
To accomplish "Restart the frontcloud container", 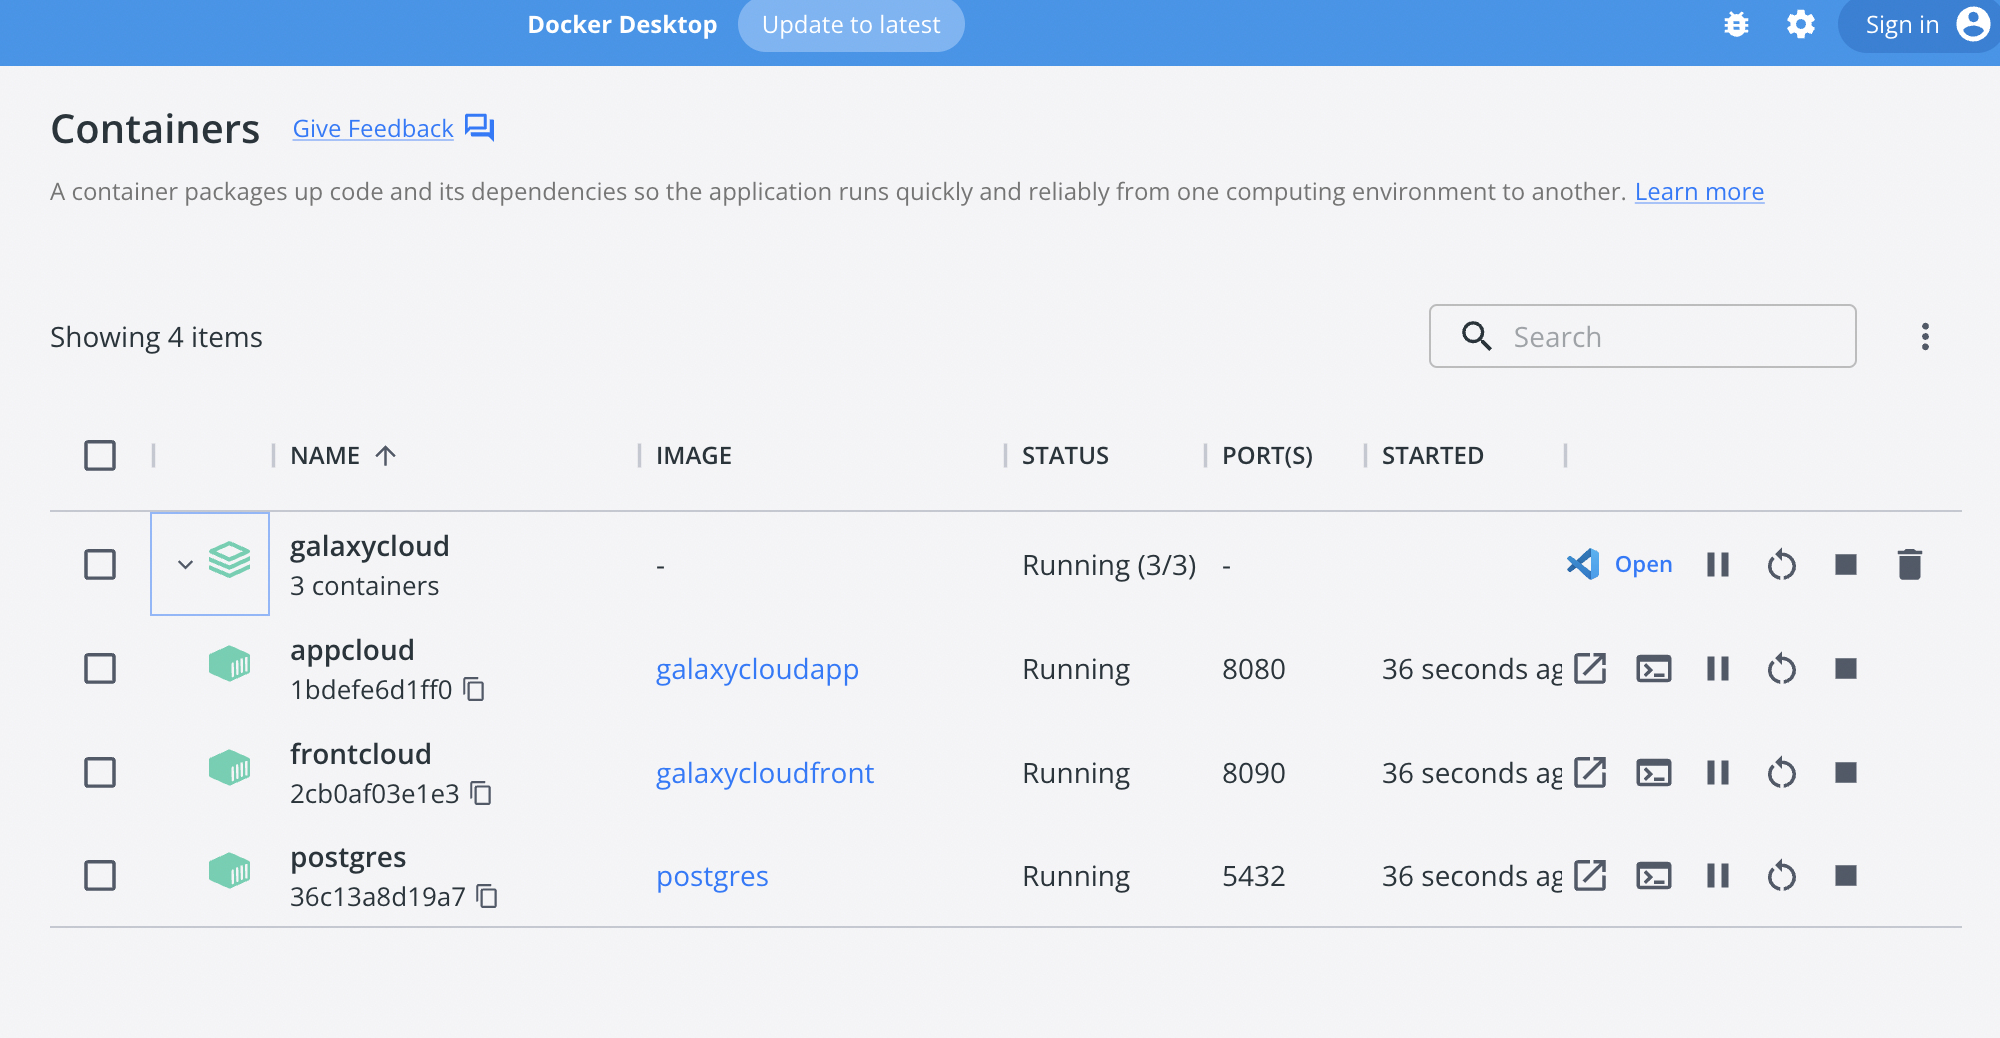I will tap(1782, 773).
